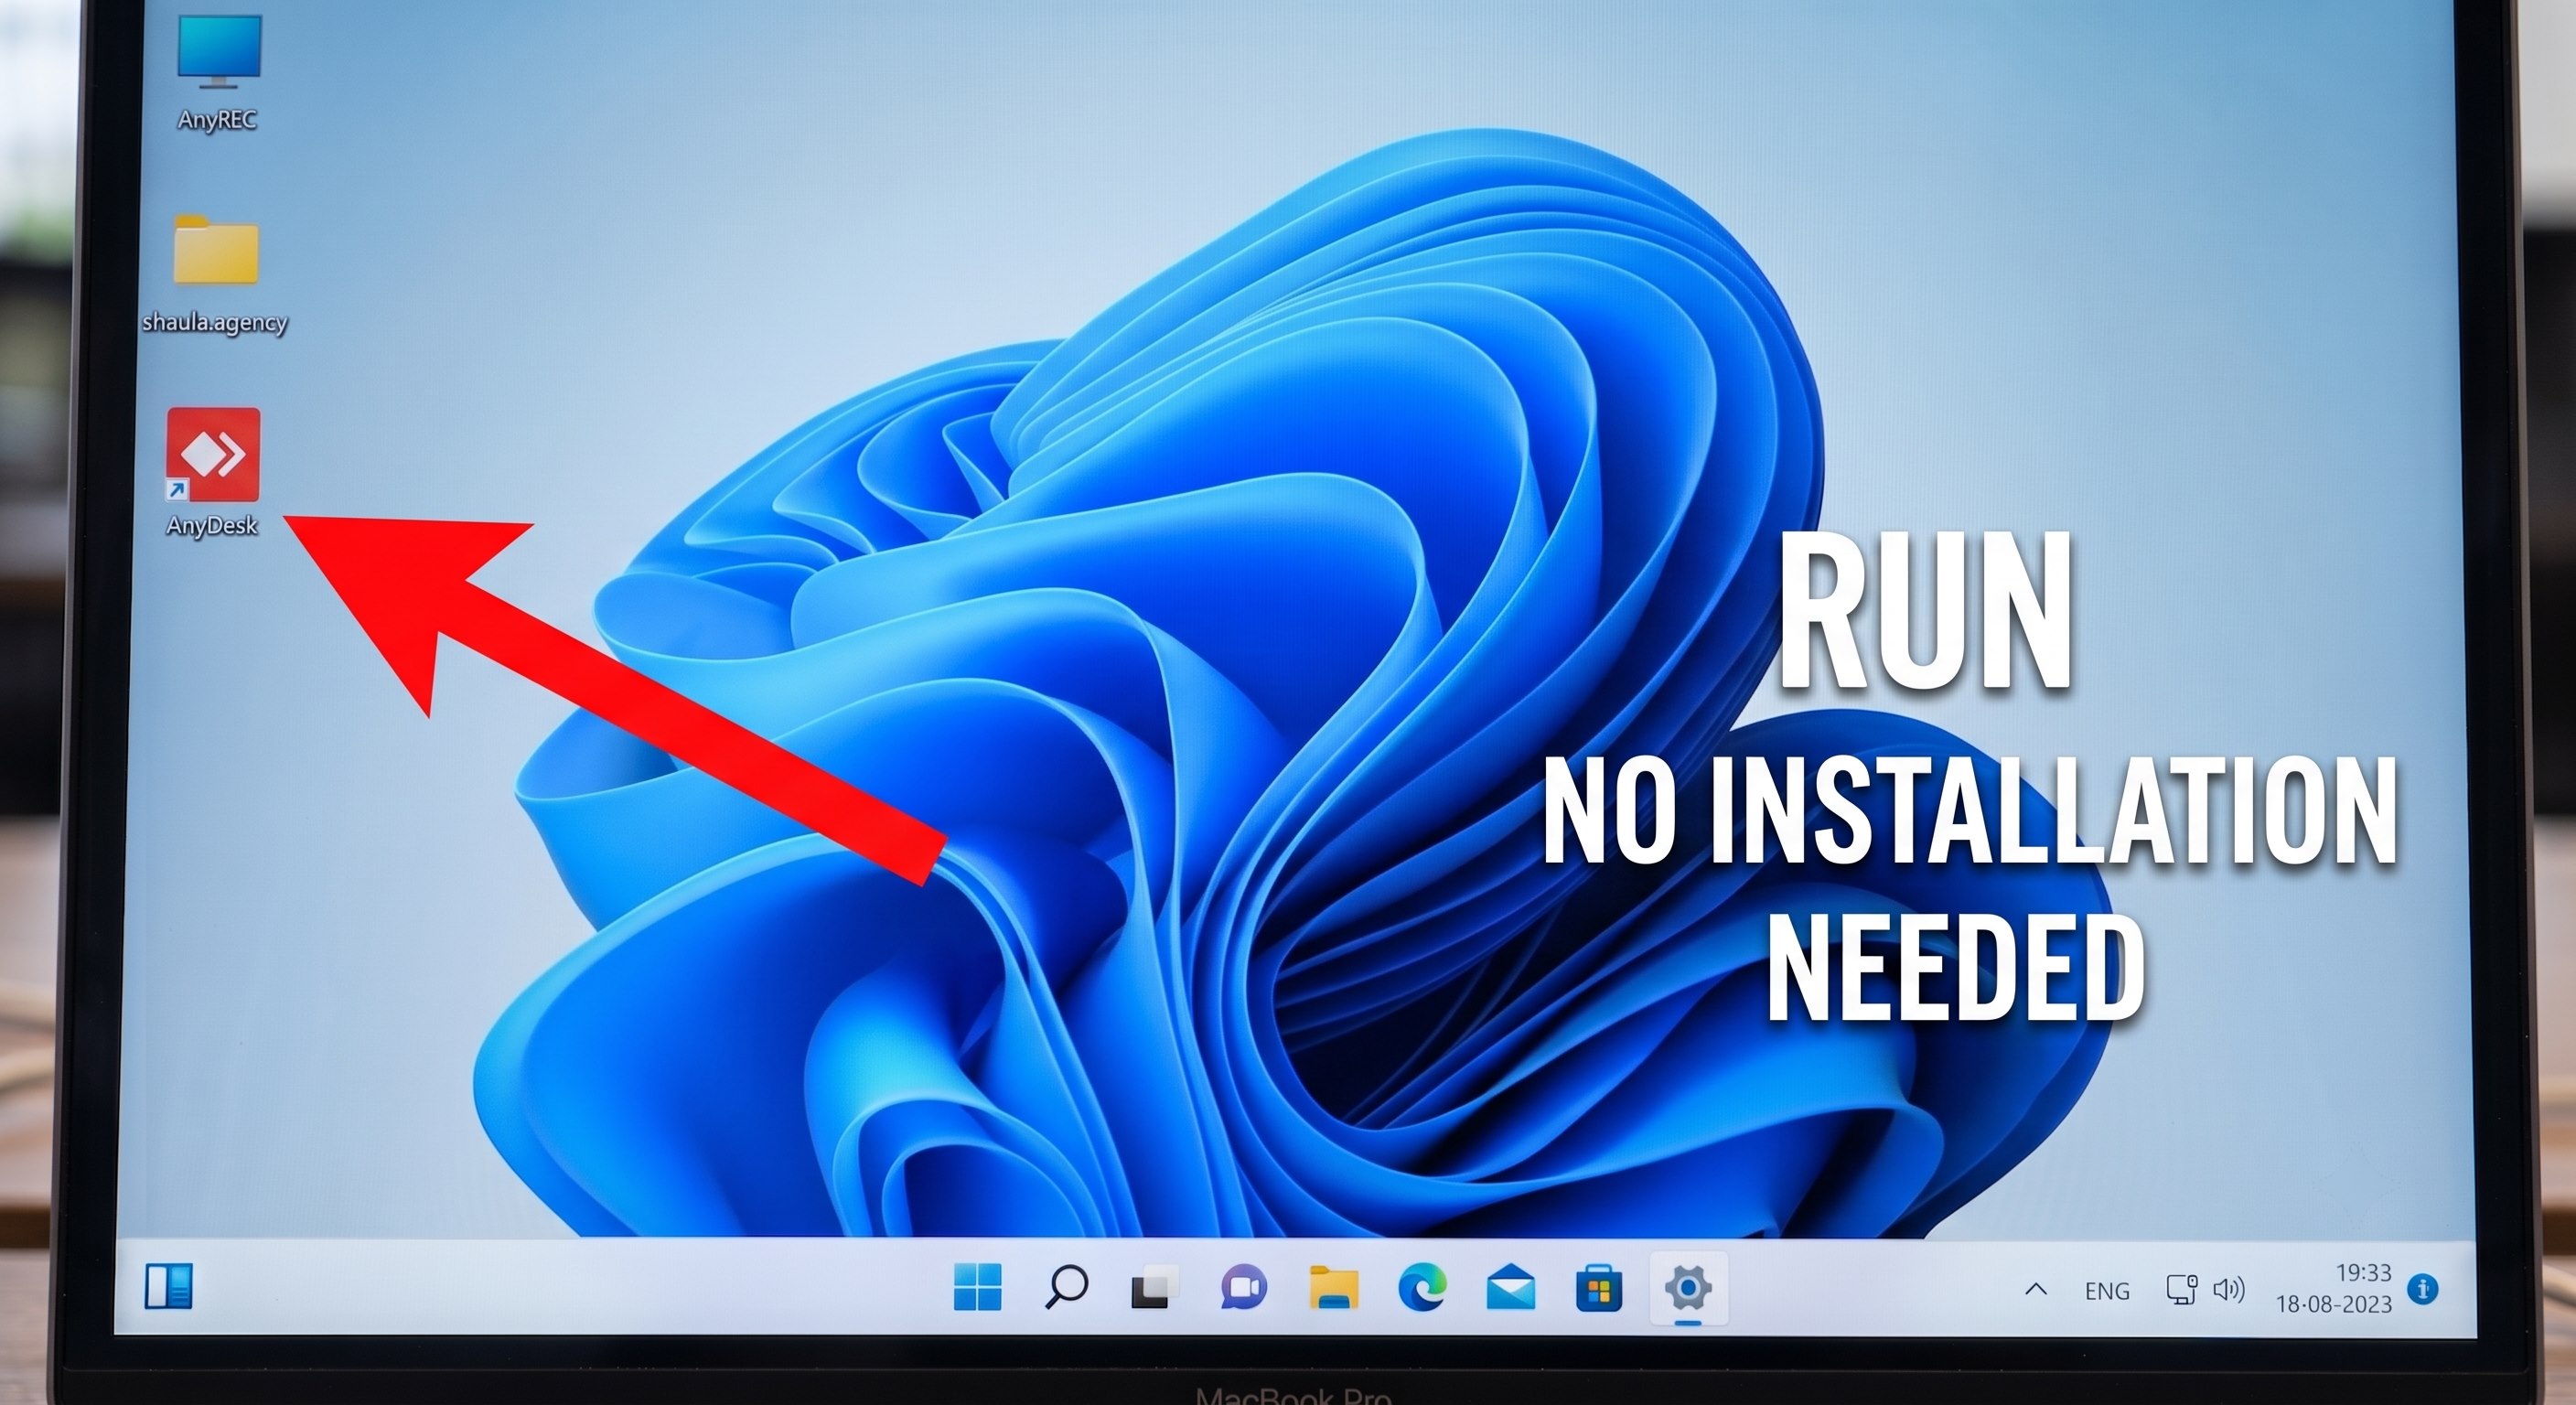
Task: Switch to the Settings app in taskbar
Action: point(1688,1287)
